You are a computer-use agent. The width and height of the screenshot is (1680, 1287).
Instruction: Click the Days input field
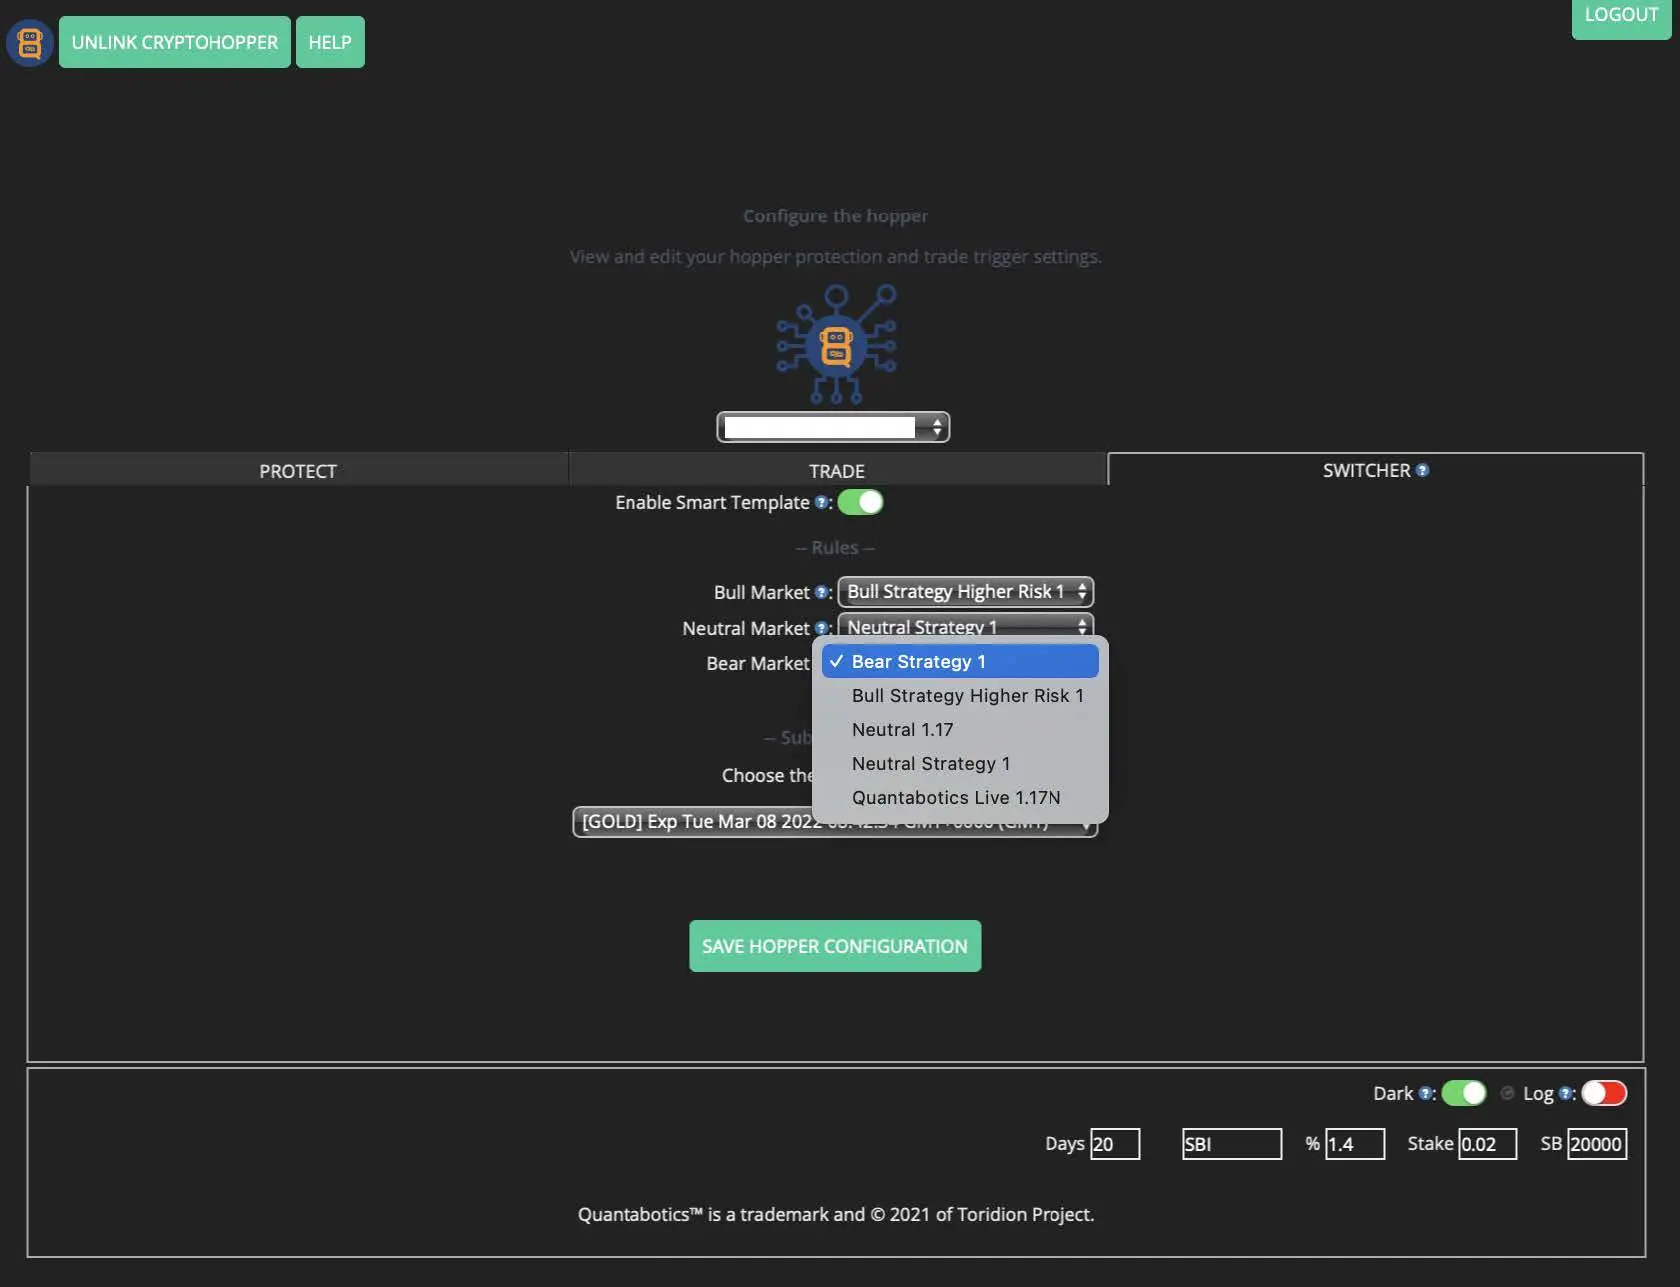(x=1115, y=1144)
